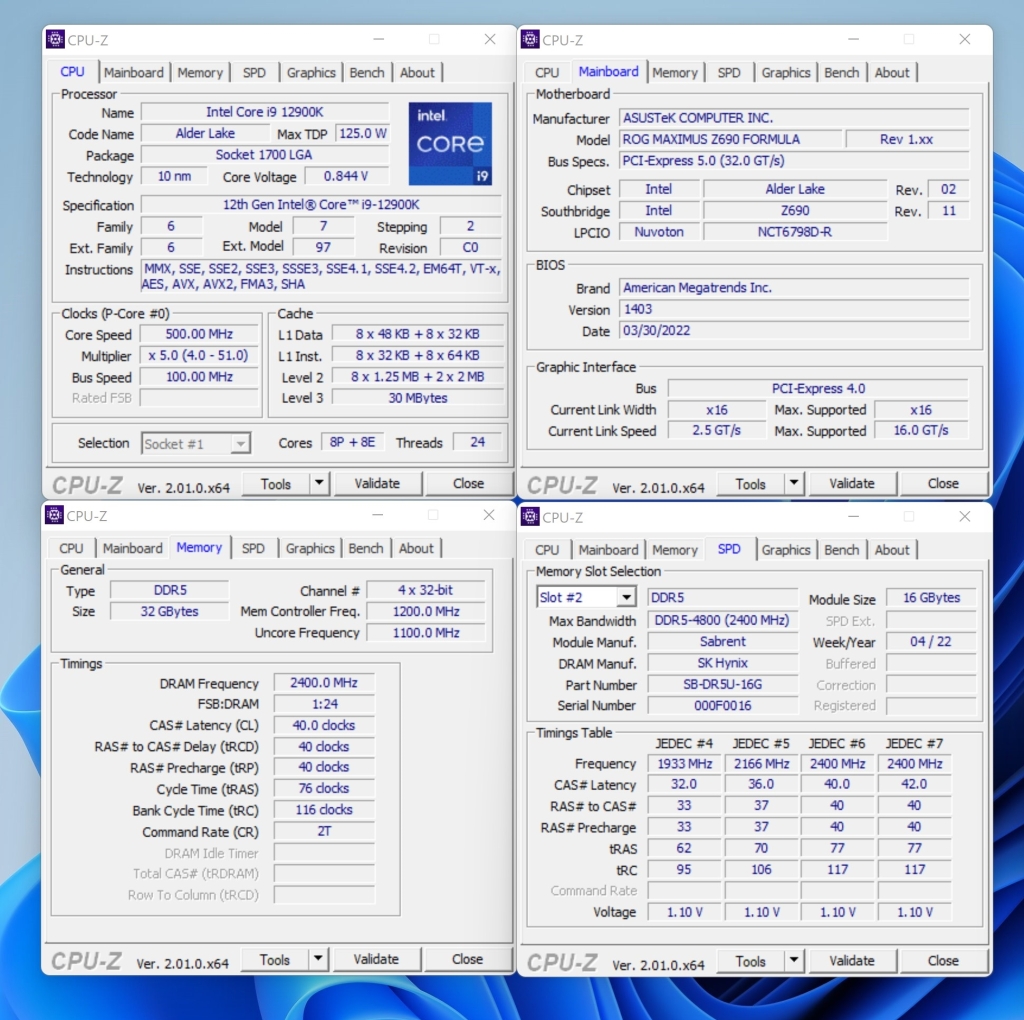Click 'DDR5-4800 (2400 MHz)' max bandwidth value
The image size is (1024, 1020).
click(722, 620)
